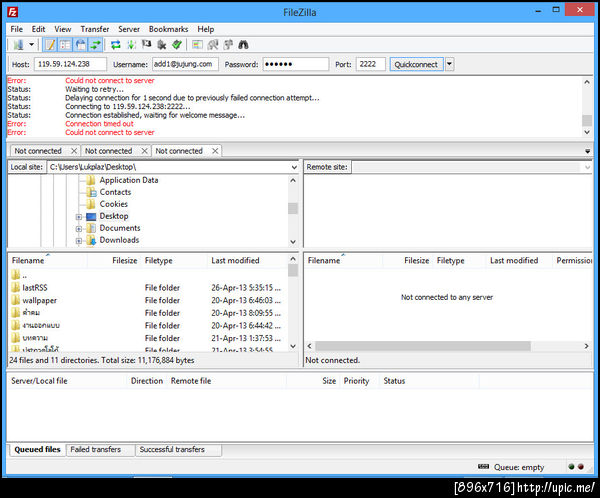The image size is (600, 498).
Task: Select the lastRSS folder
Action: tap(34, 287)
